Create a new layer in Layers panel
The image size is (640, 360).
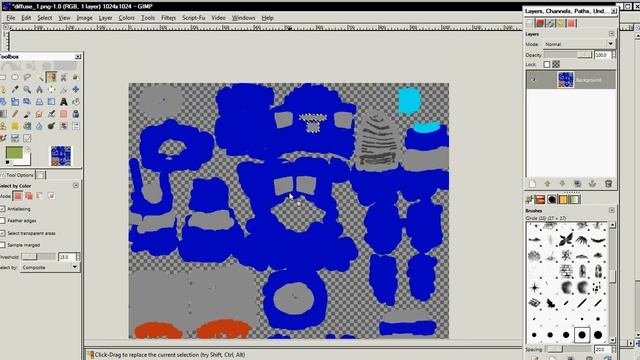[533, 184]
